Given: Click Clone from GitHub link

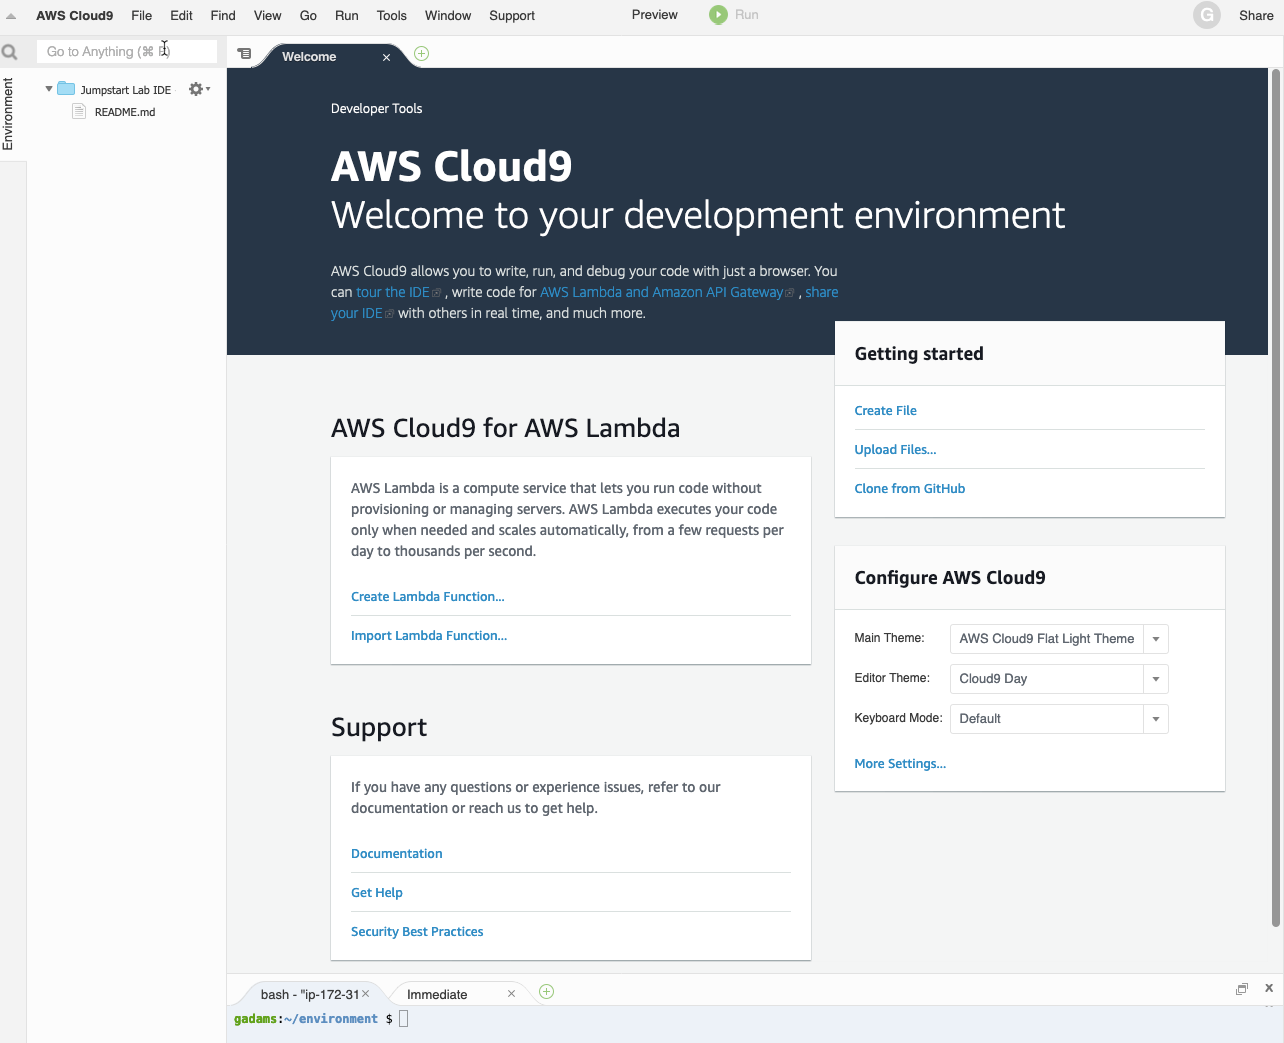Looking at the screenshot, I should (910, 489).
